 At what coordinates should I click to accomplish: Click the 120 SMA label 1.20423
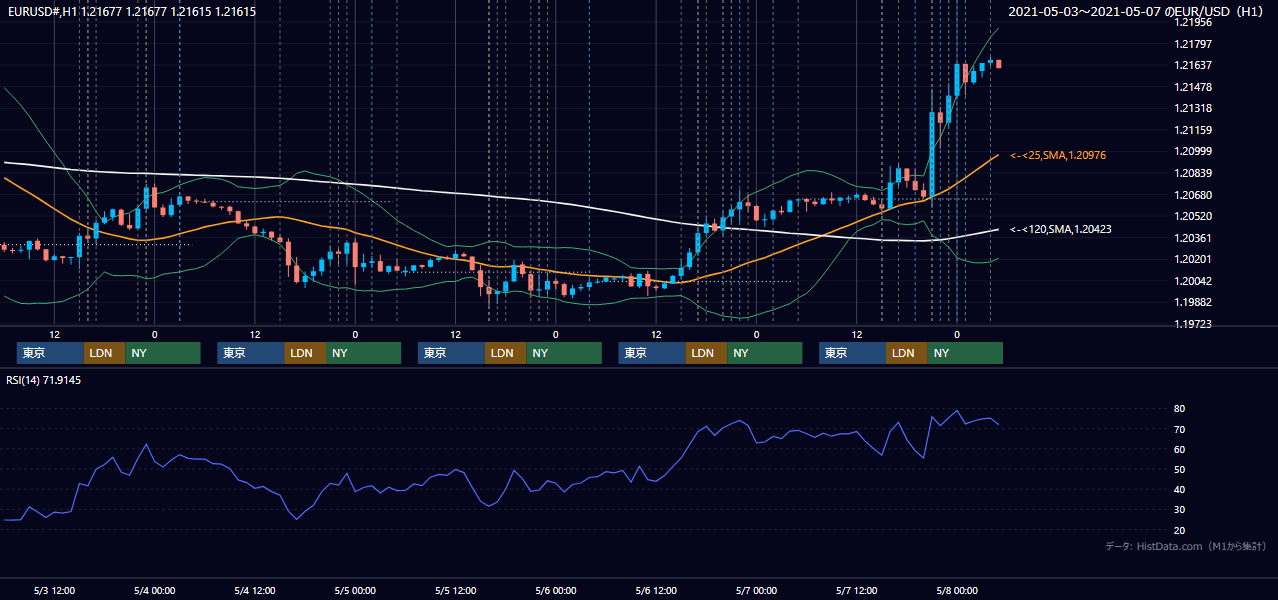[x=1060, y=230]
